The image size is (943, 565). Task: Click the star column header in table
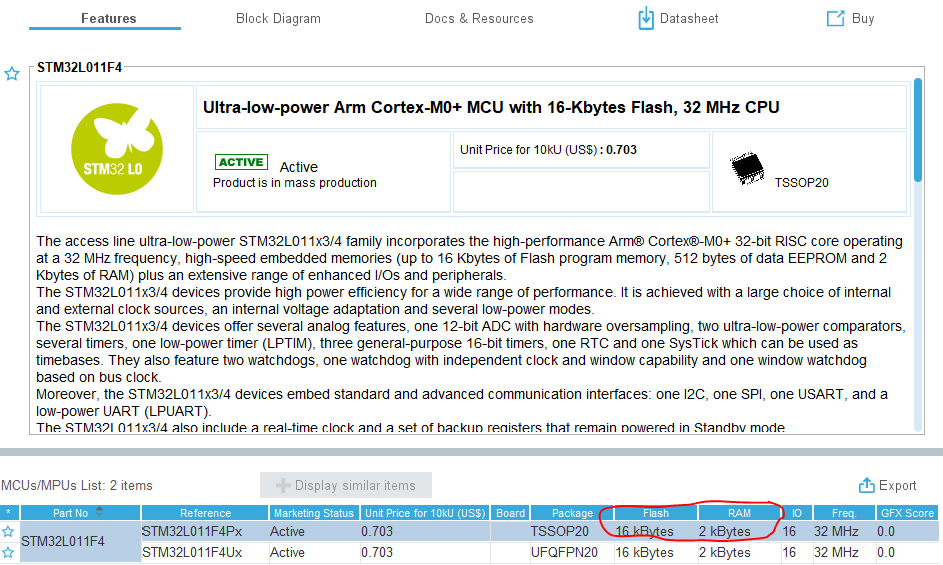pos(8,513)
